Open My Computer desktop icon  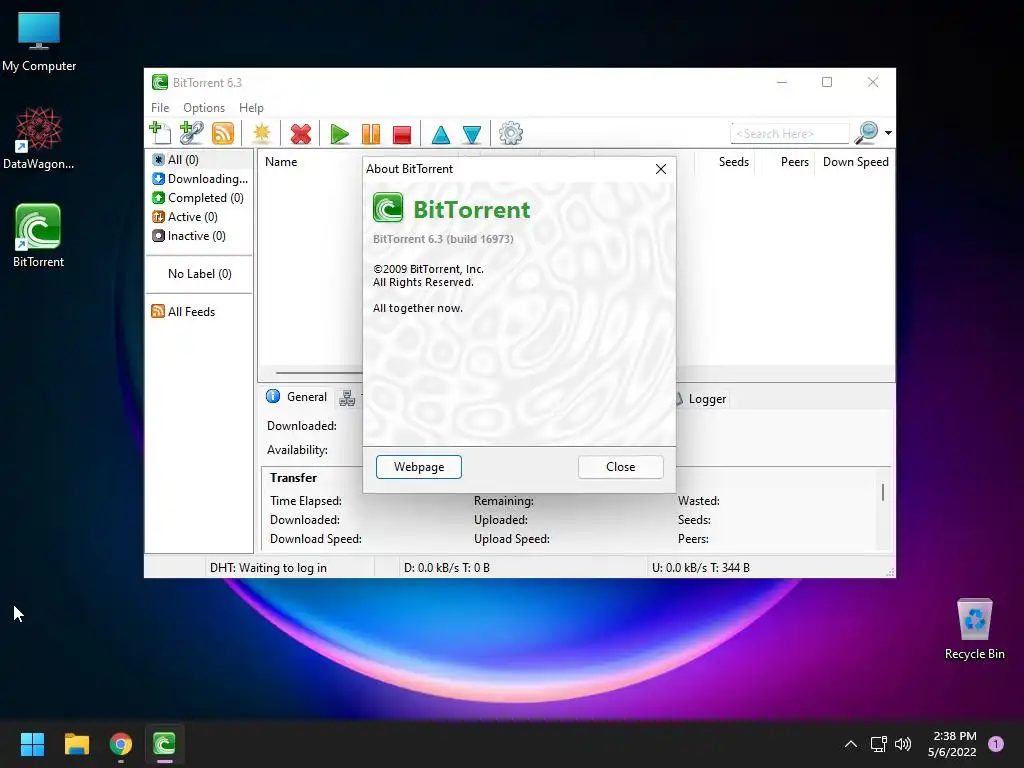click(x=39, y=42)
